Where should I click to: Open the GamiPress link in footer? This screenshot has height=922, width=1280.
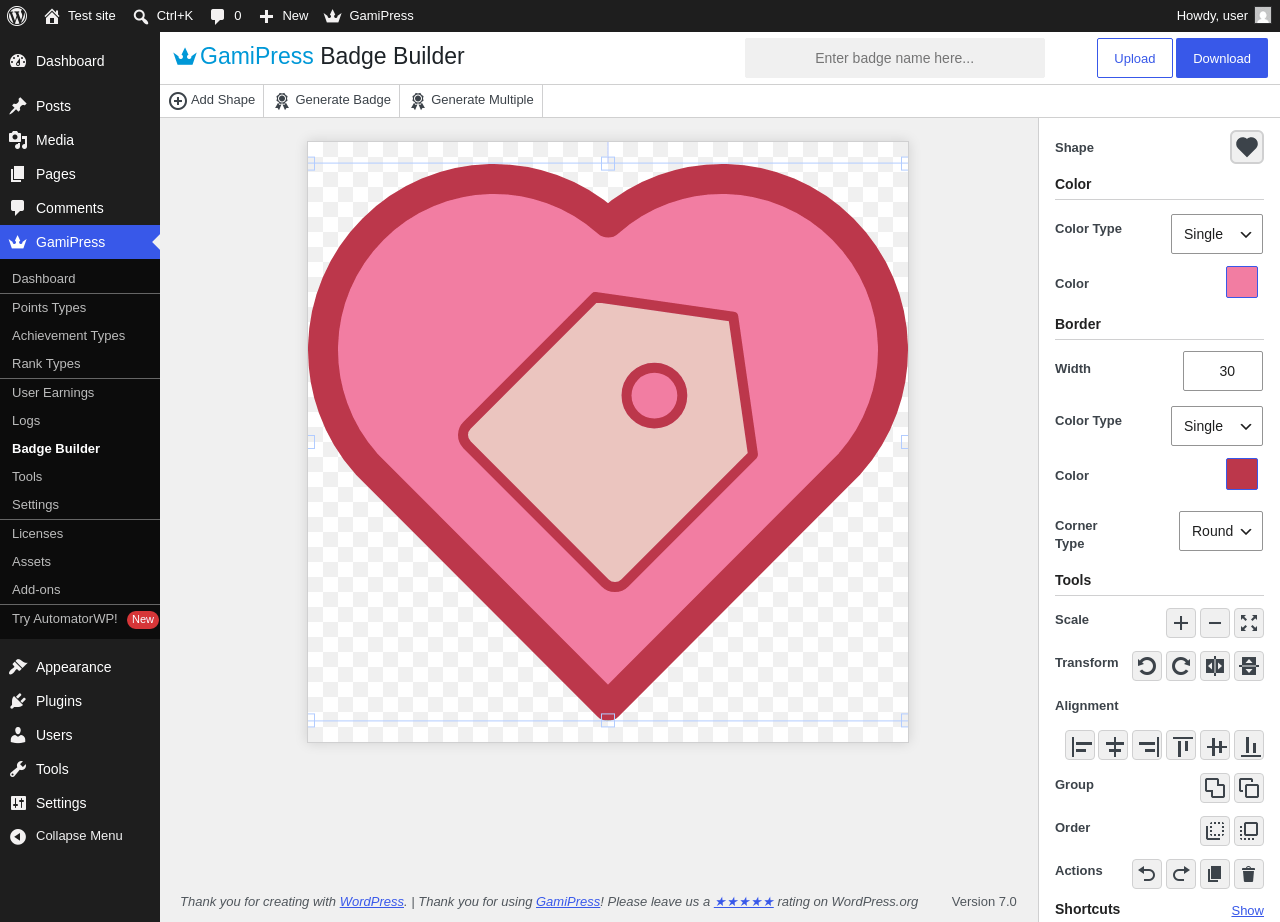tap(568, 902)
